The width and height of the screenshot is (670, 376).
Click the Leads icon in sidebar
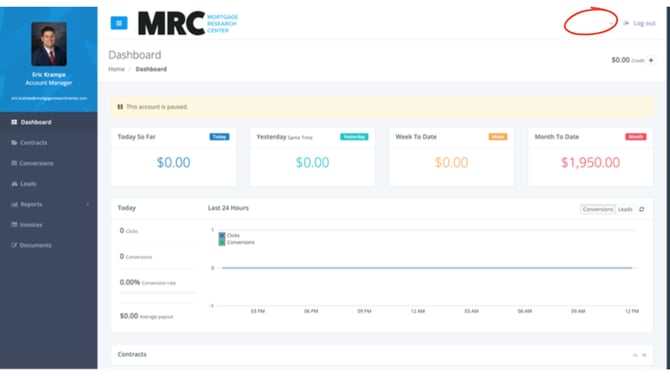pyautogui.click(x=14, y=184)
